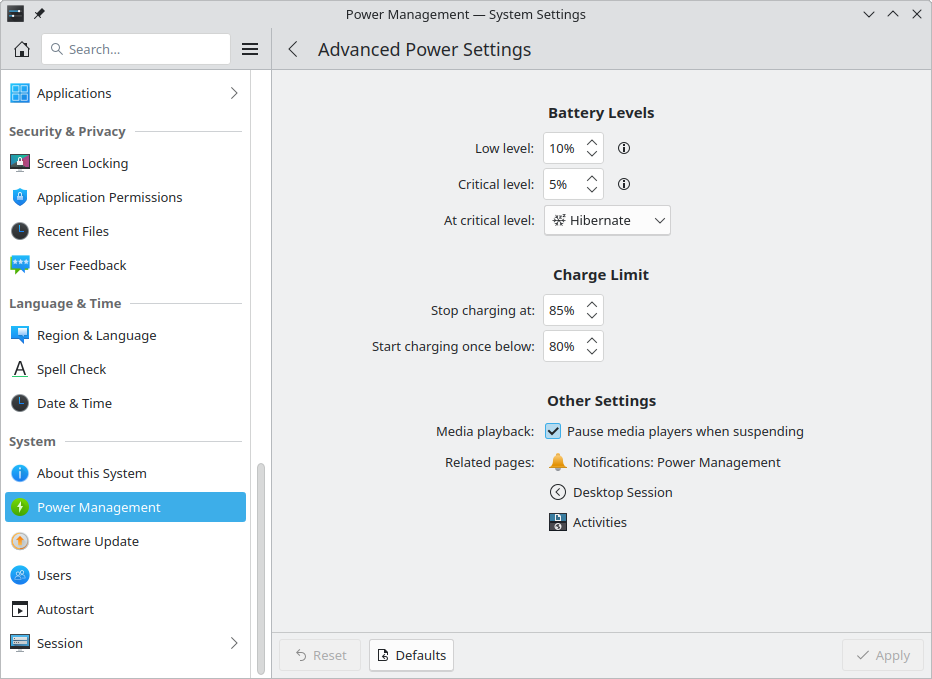Open the Desktop Session related page
This screenshot has height=679, width=932.
point(622,492)
